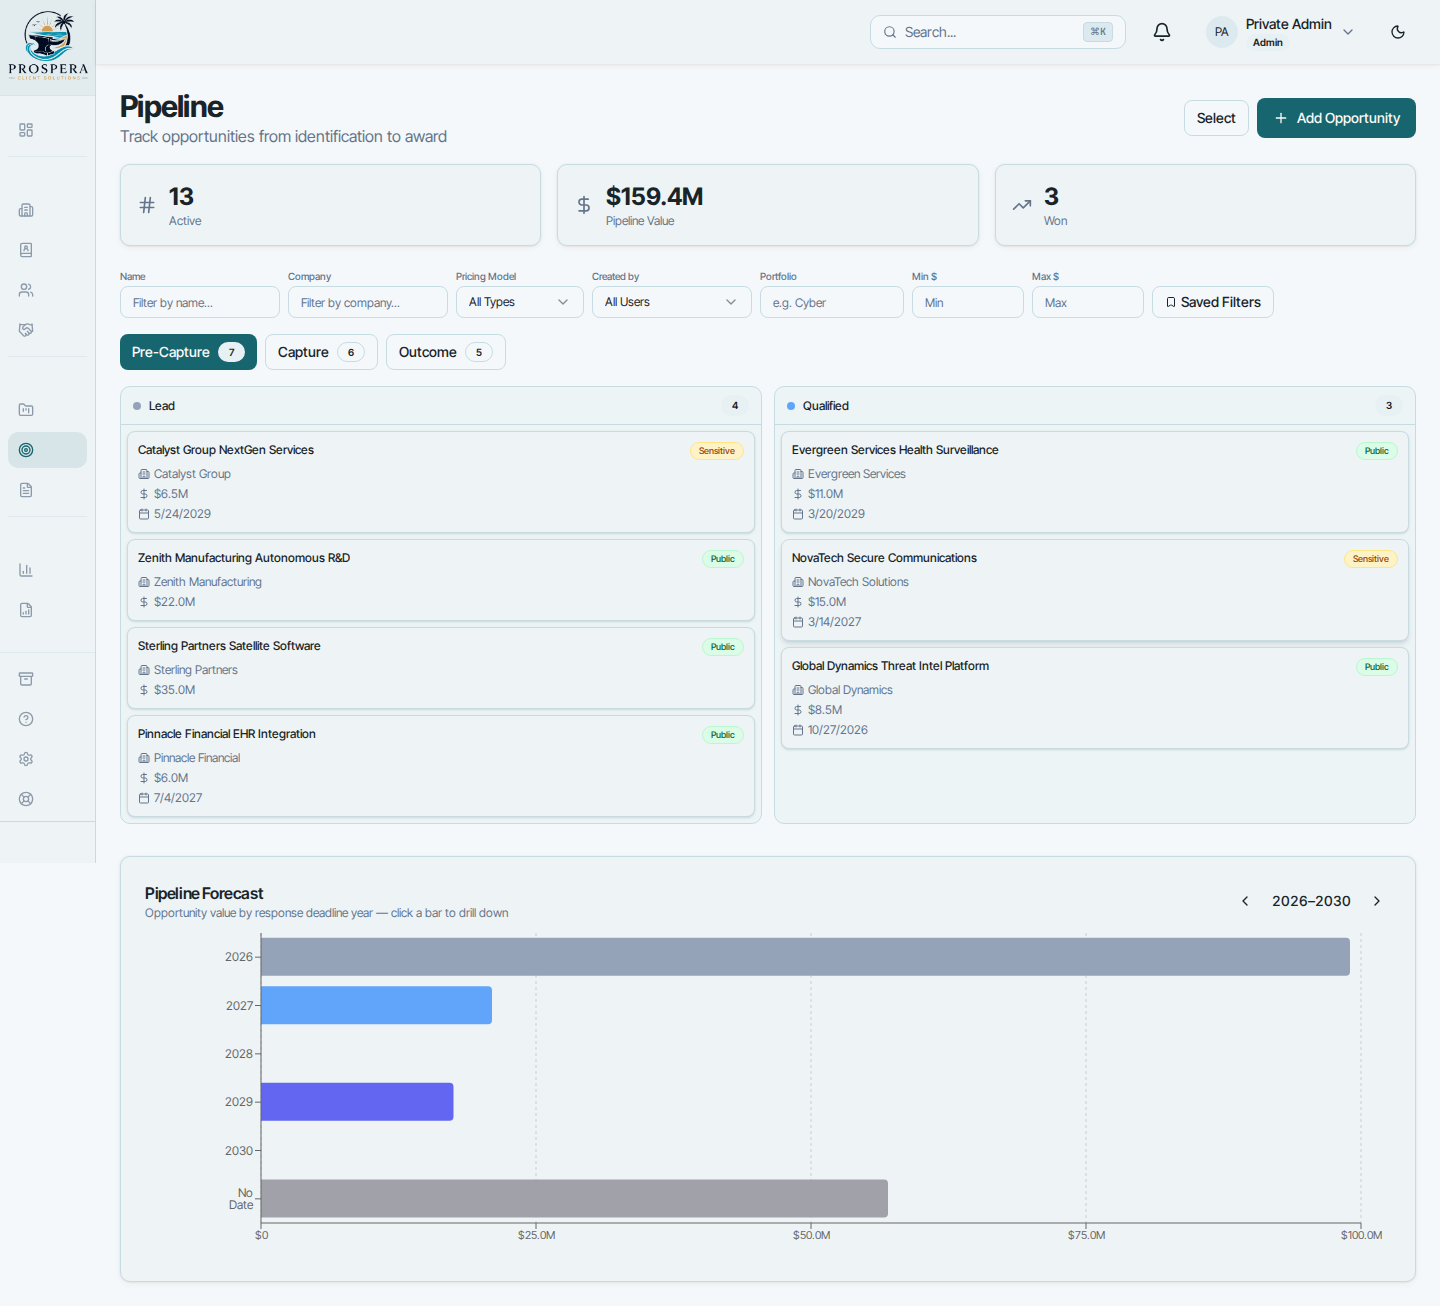Open the NovaTech Solutions company link
Image resolution: width=1440 pixels, height=1306 pixels.
click(x=858, y=582)
